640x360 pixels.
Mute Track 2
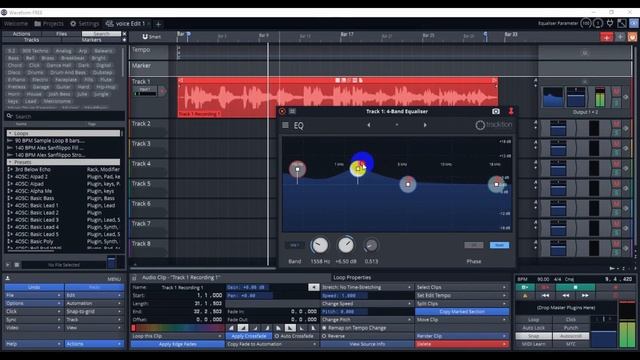pyautogui.click(x=616, y=124)
